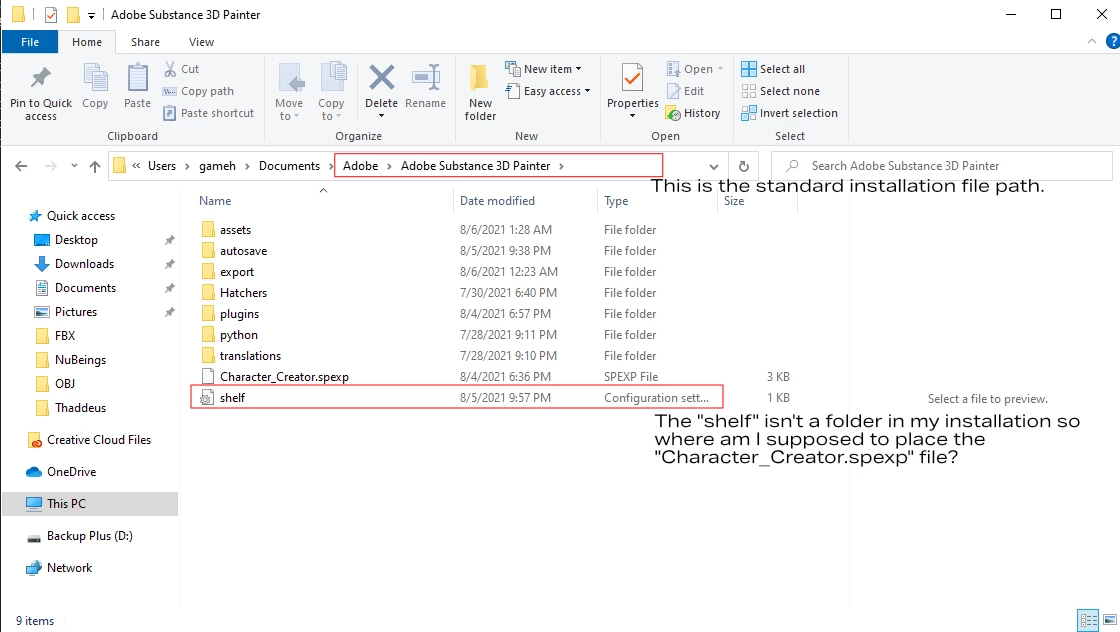Open Backup Plus (D:) drive
This screenshot has height=632, width=1120.
coord(89,536)
